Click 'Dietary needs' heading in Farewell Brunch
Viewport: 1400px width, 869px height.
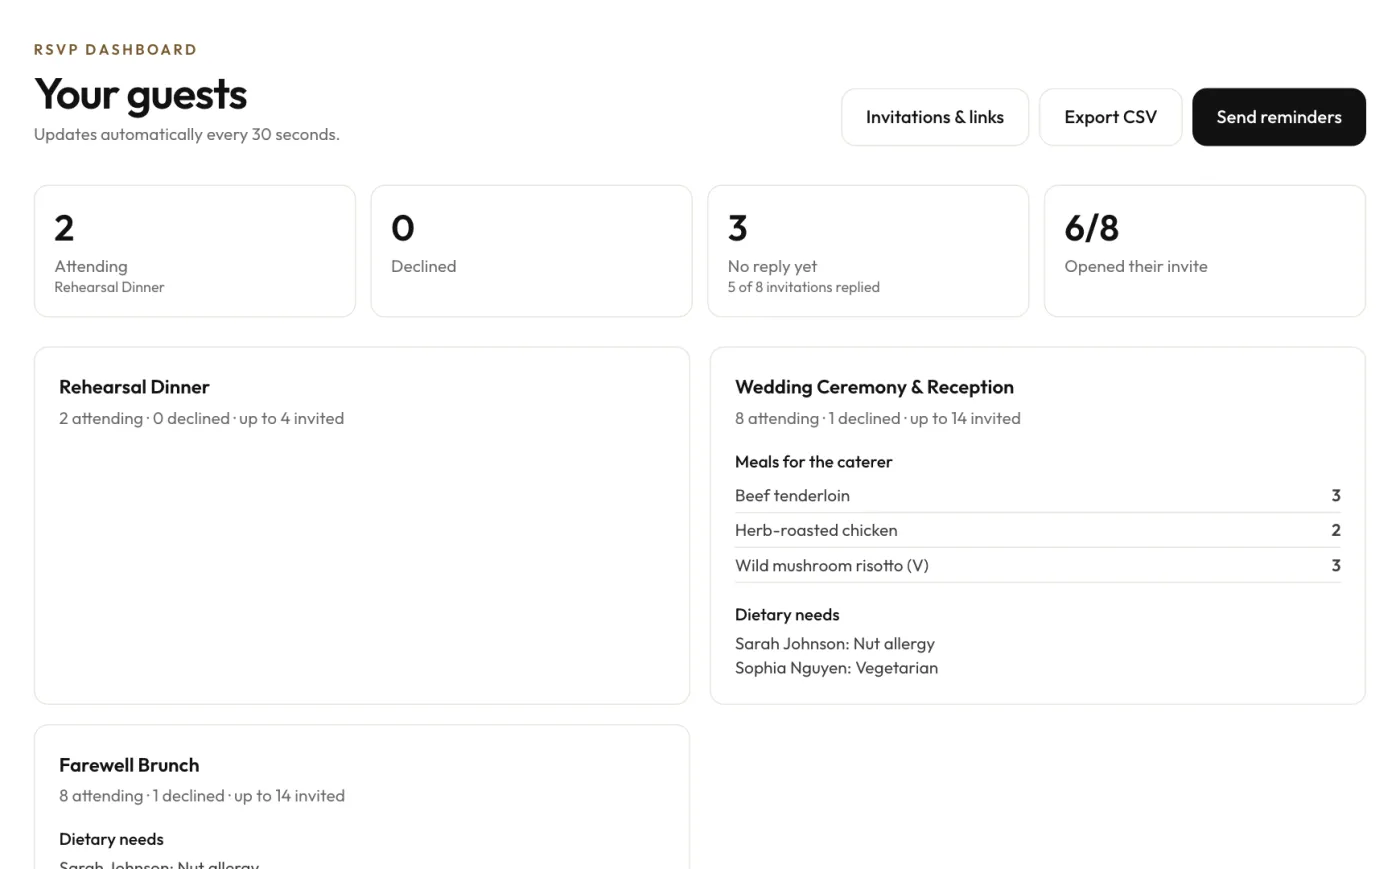click(111, 839)
